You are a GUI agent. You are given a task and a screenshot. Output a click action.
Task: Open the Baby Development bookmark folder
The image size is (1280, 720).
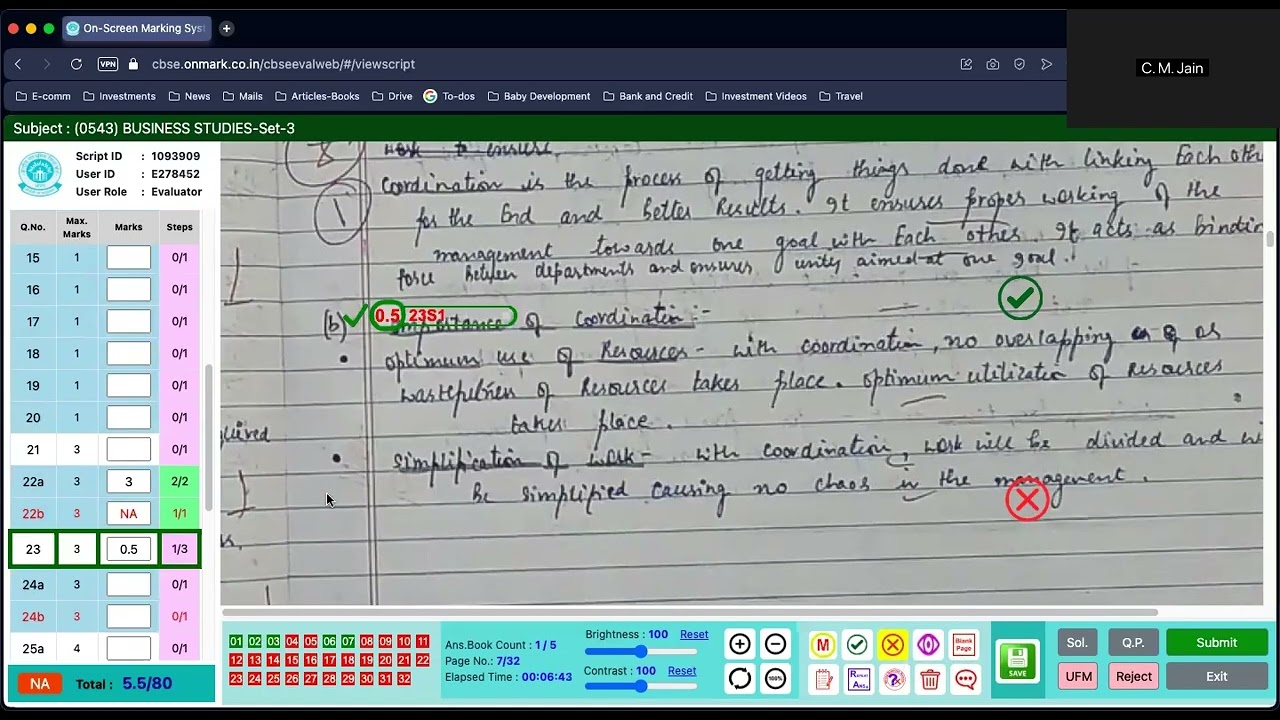[x=539, y=96]
